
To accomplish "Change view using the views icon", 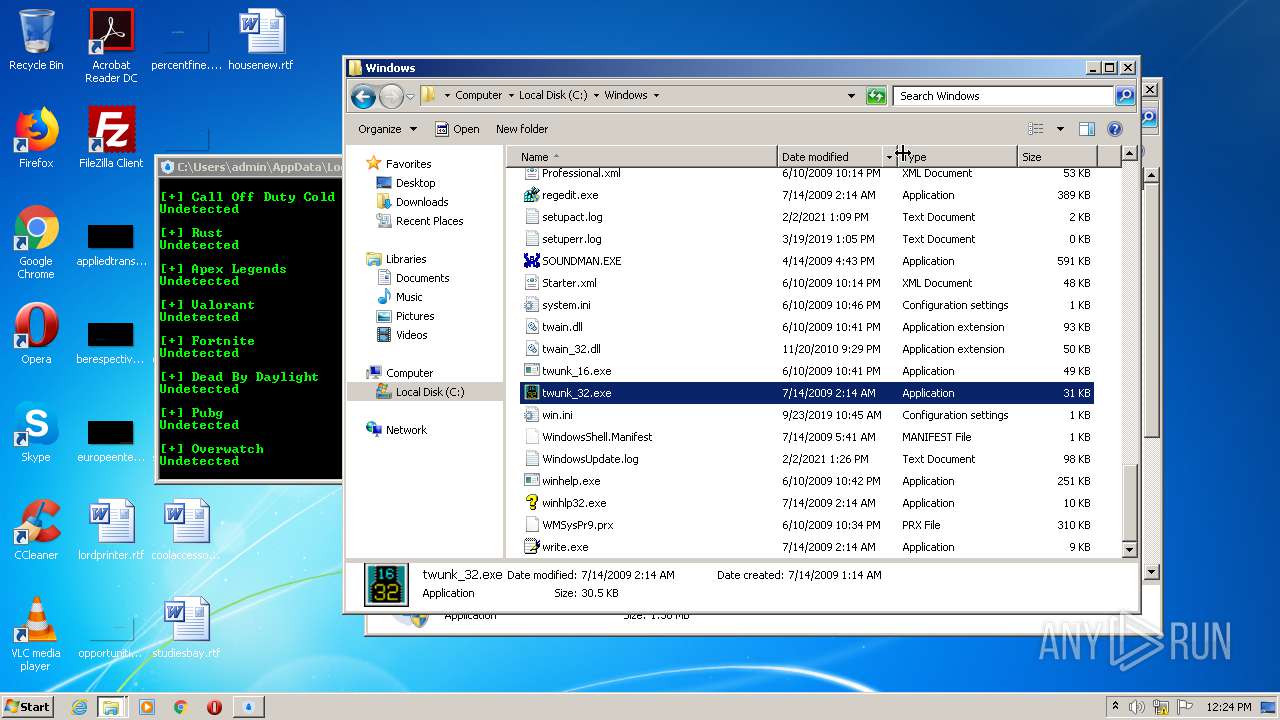I will coord(1036,129).
